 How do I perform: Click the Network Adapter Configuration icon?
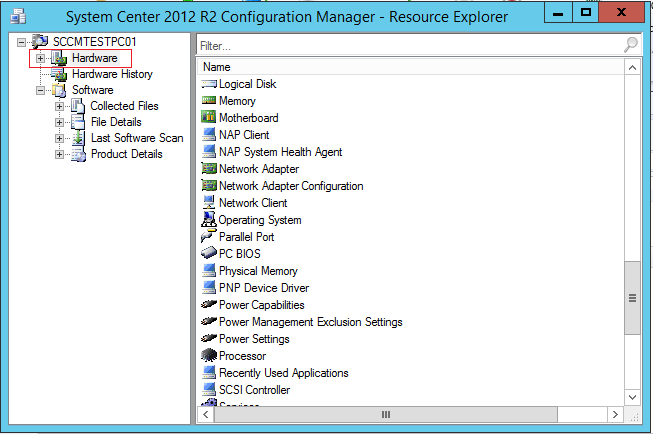pyautogui.click(x=209, y=185)
